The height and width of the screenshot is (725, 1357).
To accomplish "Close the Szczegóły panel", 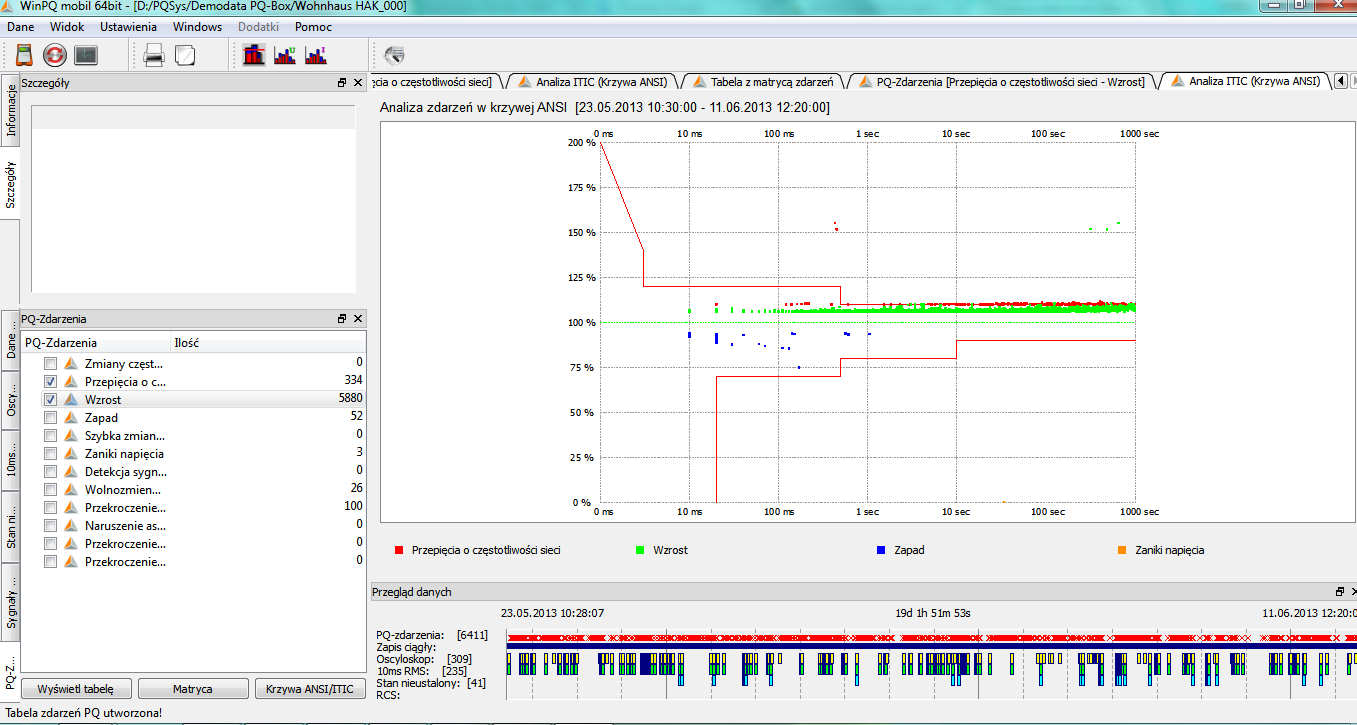I will pos(357,83).
